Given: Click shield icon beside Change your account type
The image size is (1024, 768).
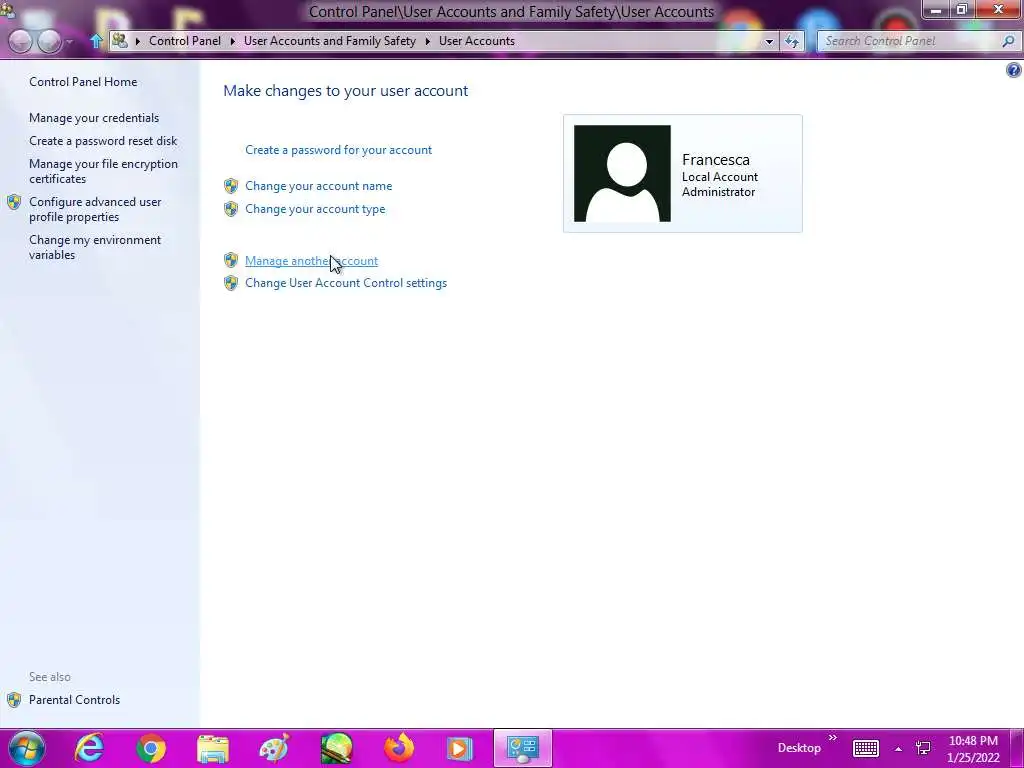Looking at the screenshot, I should (x=231, y=209).
